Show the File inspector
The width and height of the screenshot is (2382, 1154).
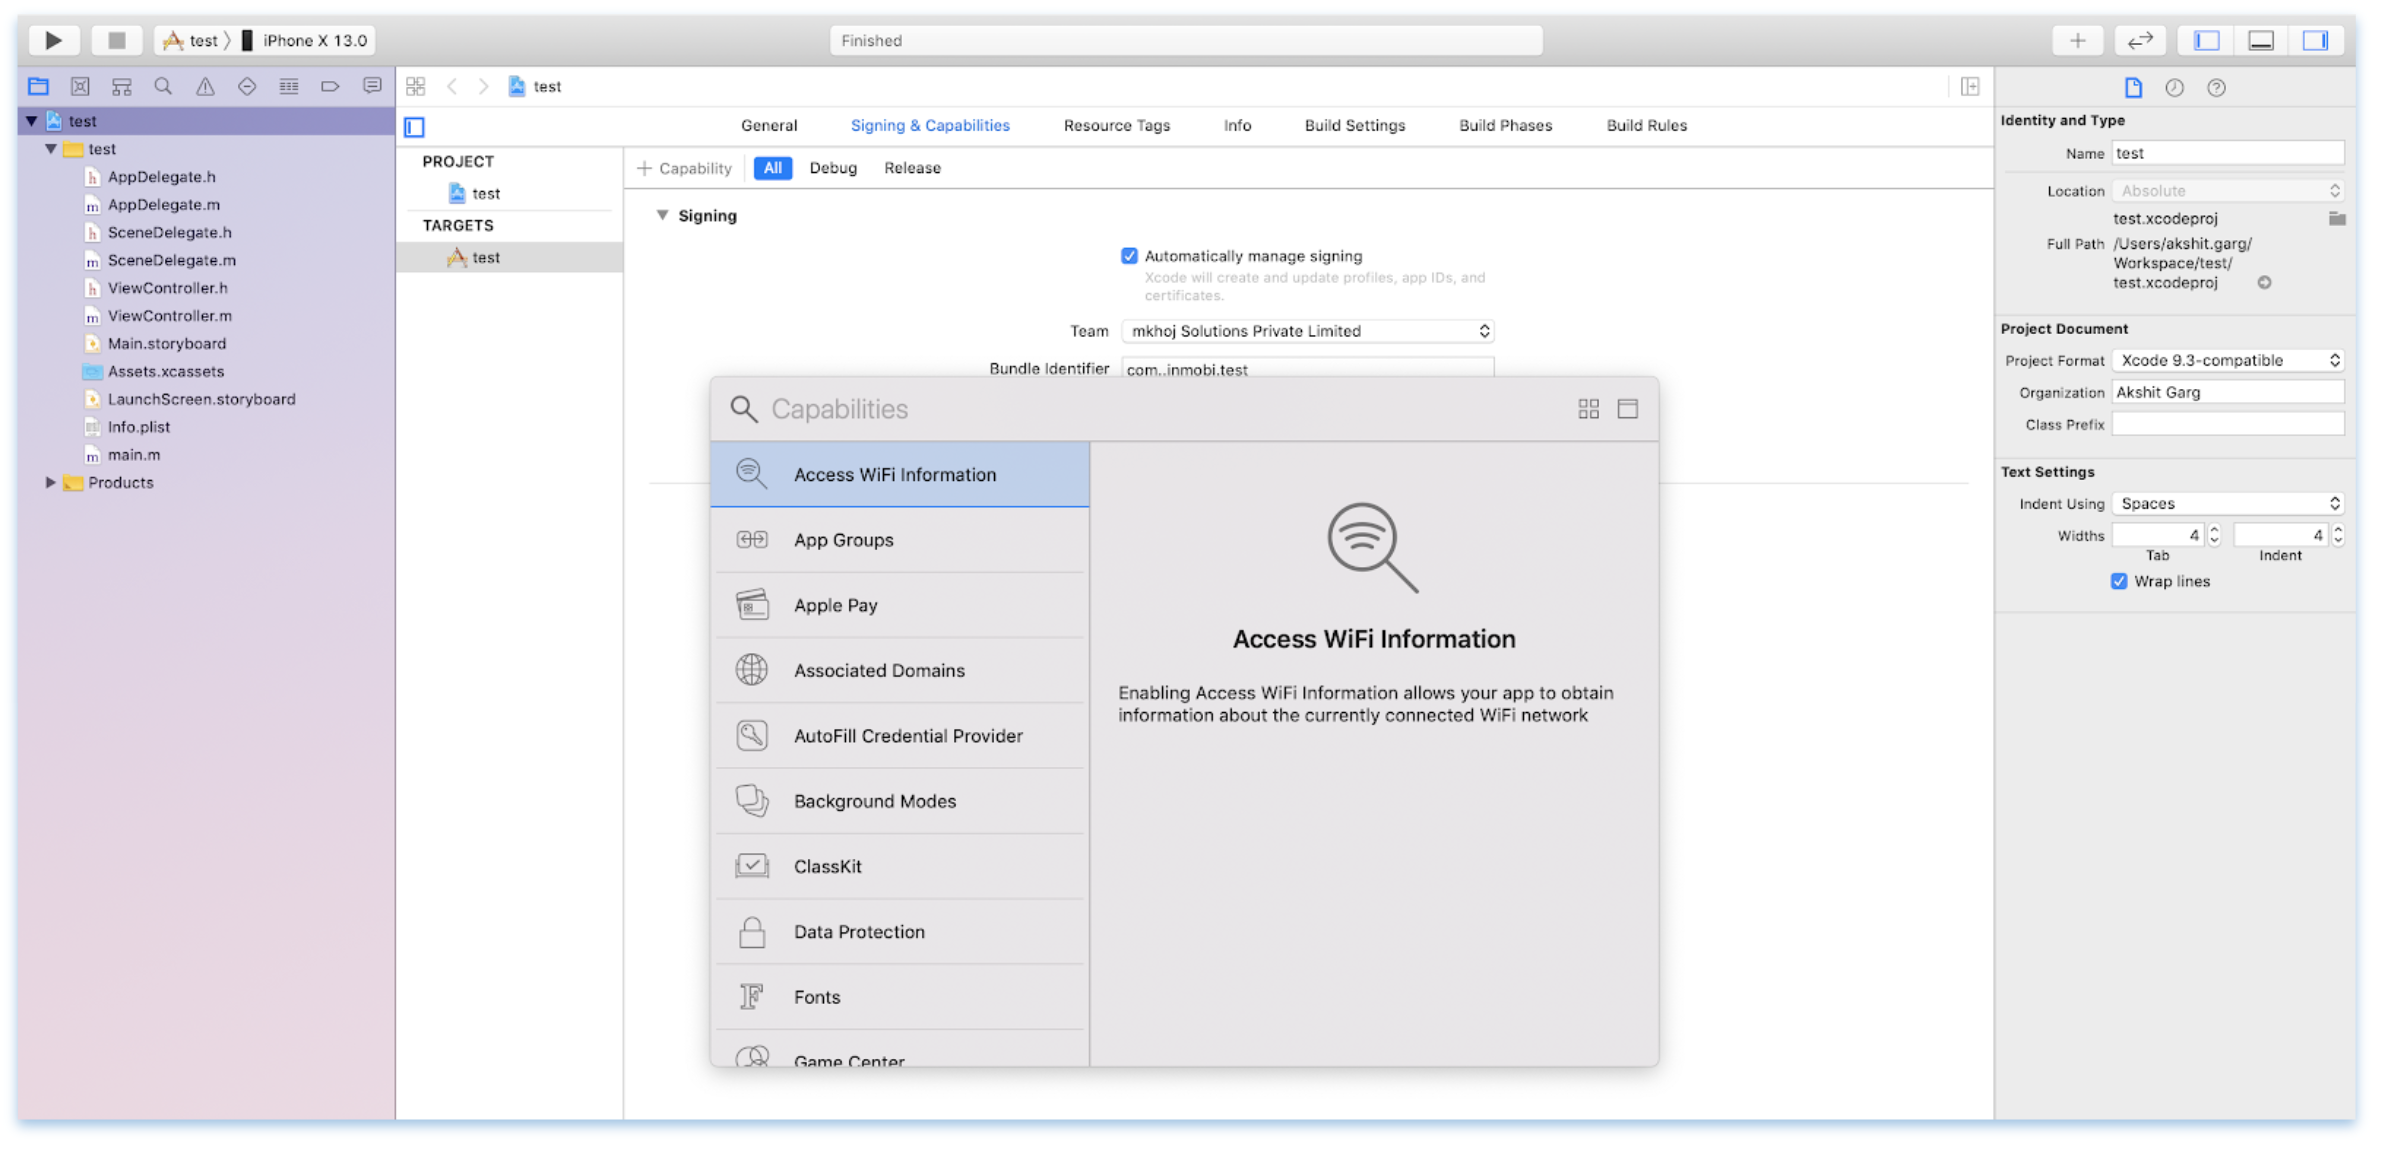2133,88
